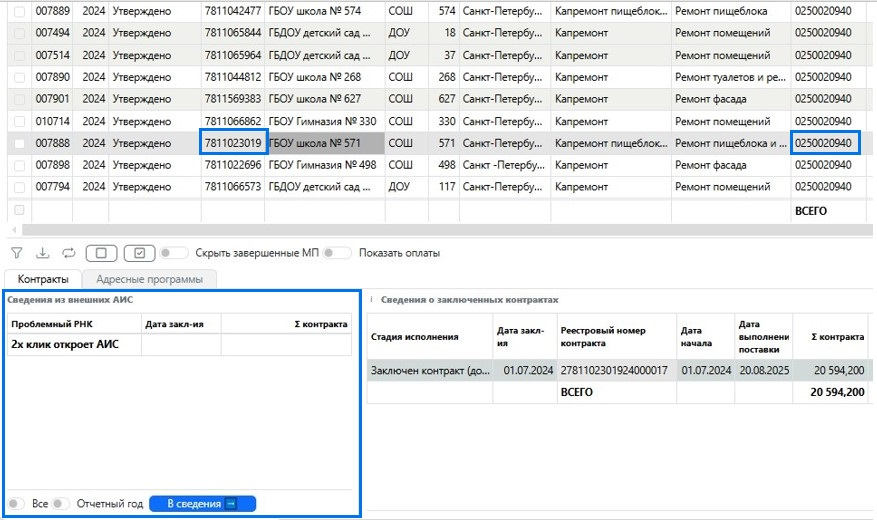The width and height of the screenshot is (877, 520).
Task: Open the 'Контракты' tab
Action: (43, 279)
